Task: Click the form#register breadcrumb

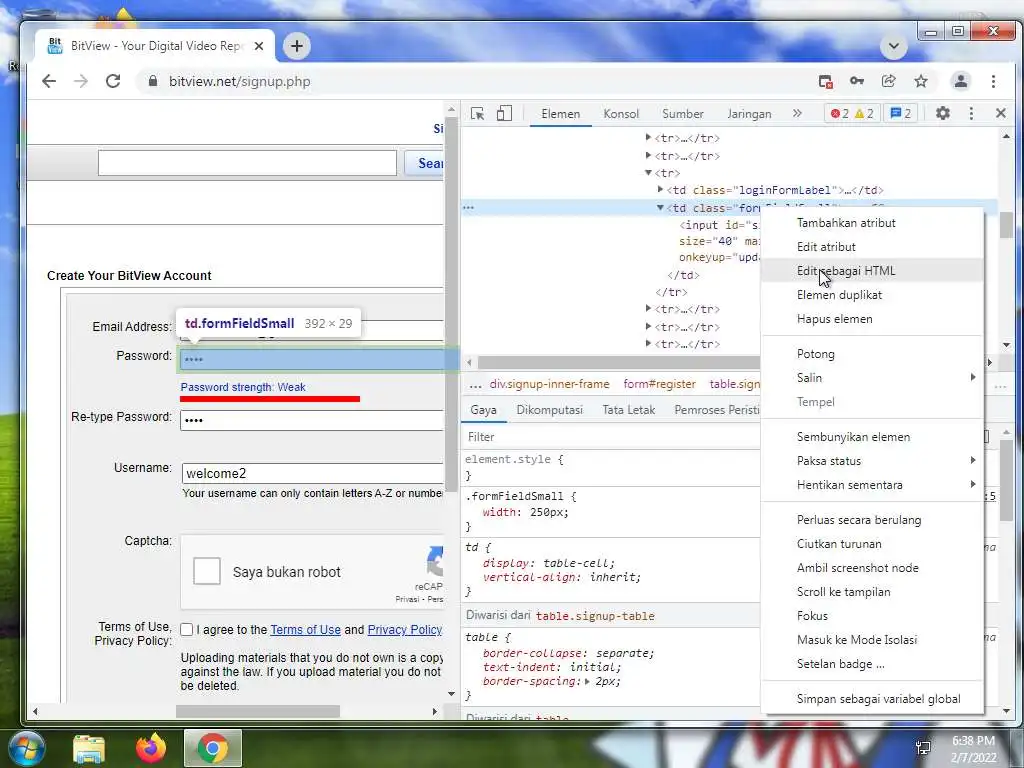Action: click(659, 384)
